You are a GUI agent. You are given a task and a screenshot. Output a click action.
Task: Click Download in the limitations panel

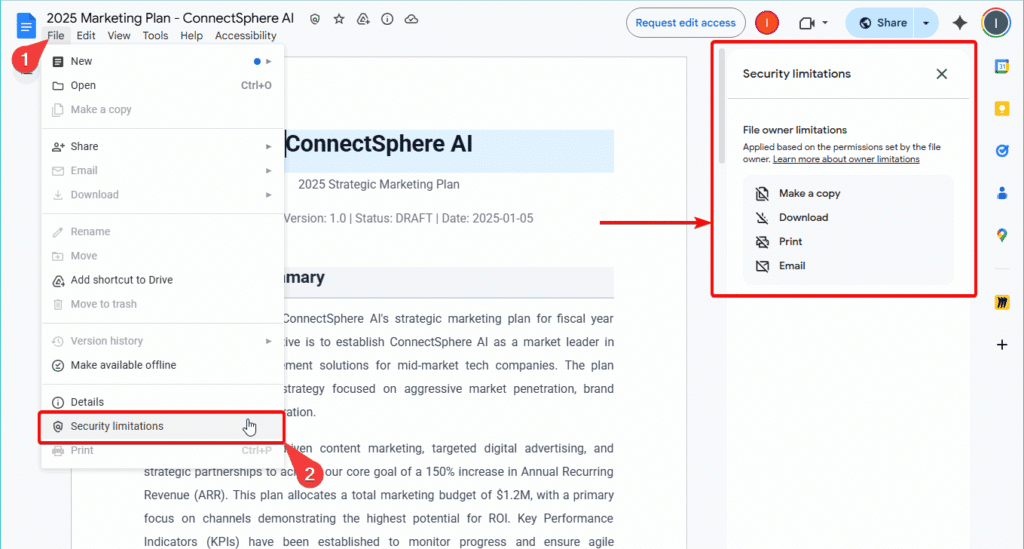click(x=803, y=217)
